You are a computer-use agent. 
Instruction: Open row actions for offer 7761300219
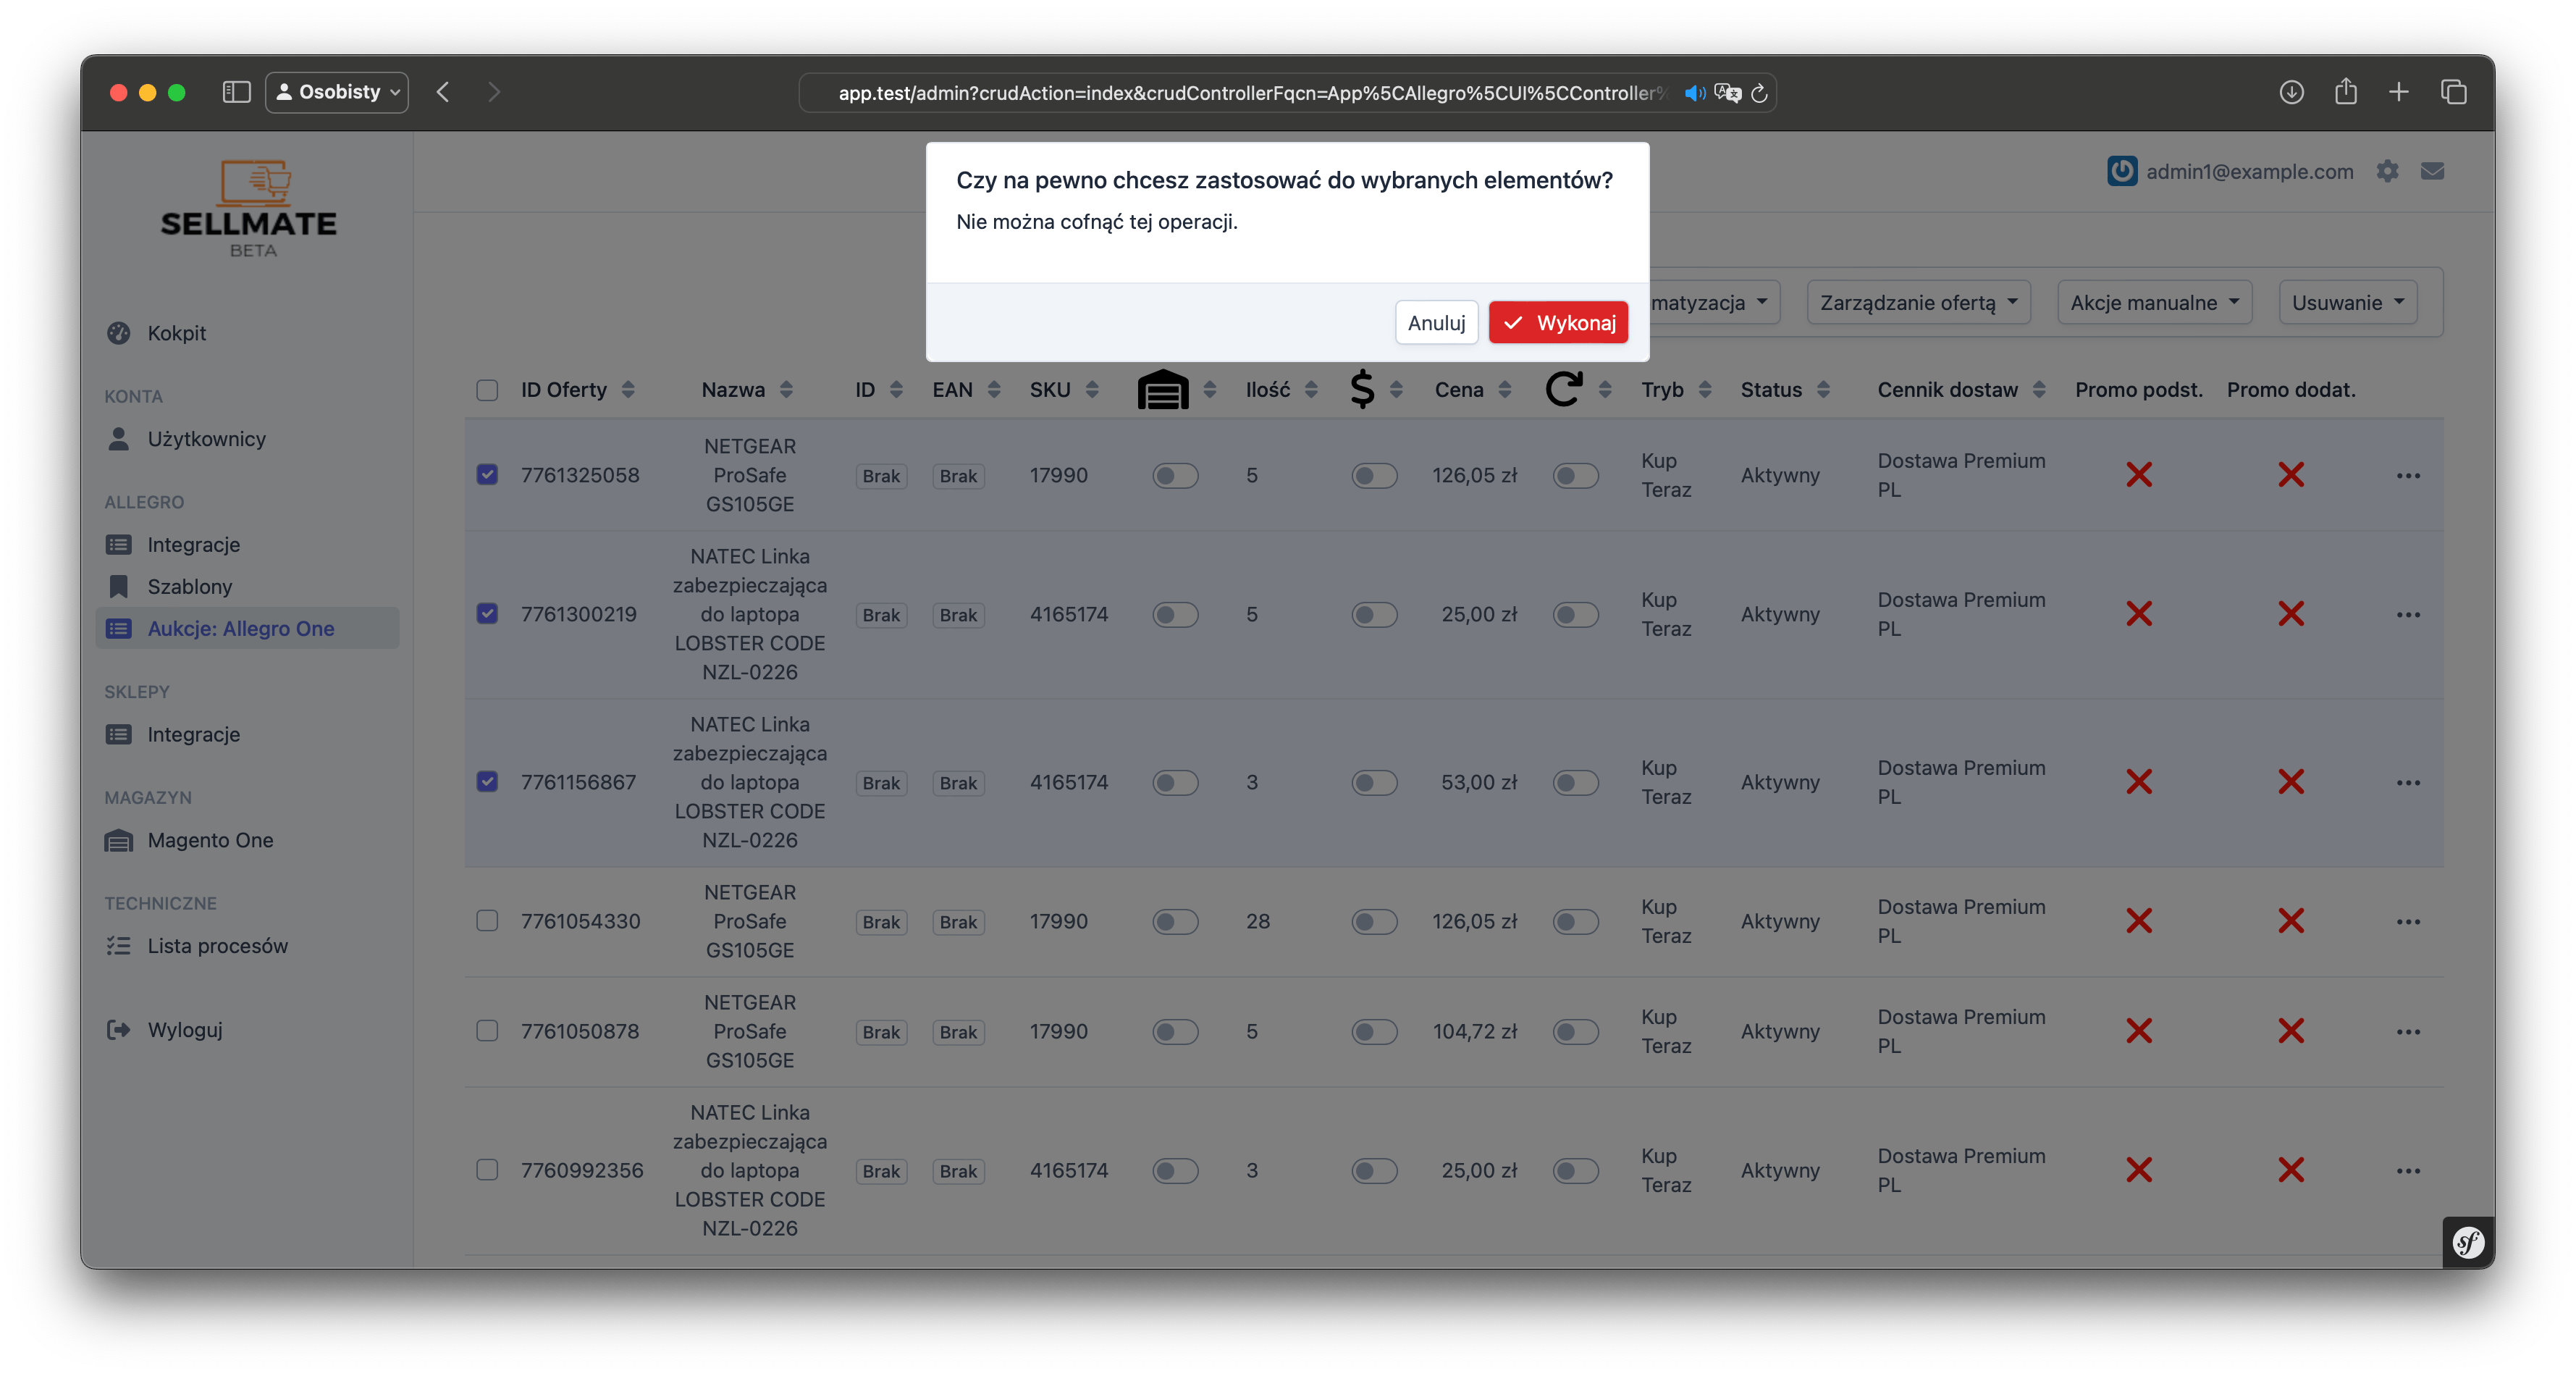2407,615
